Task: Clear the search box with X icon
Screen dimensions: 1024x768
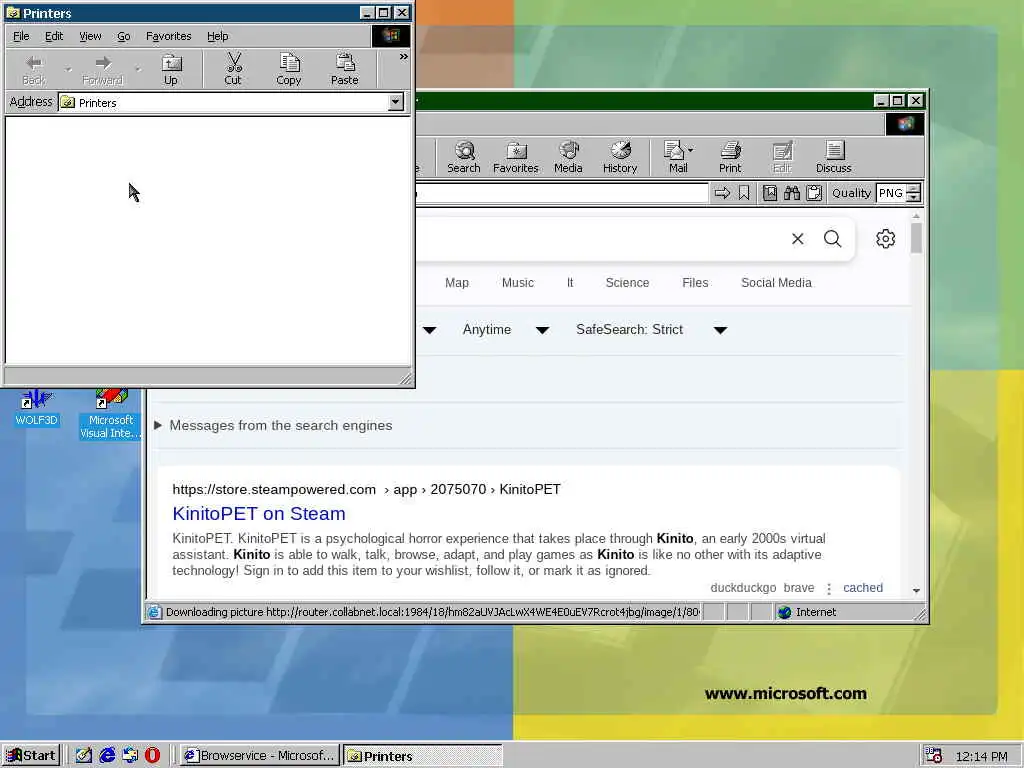Action: (x=797, y=239)
